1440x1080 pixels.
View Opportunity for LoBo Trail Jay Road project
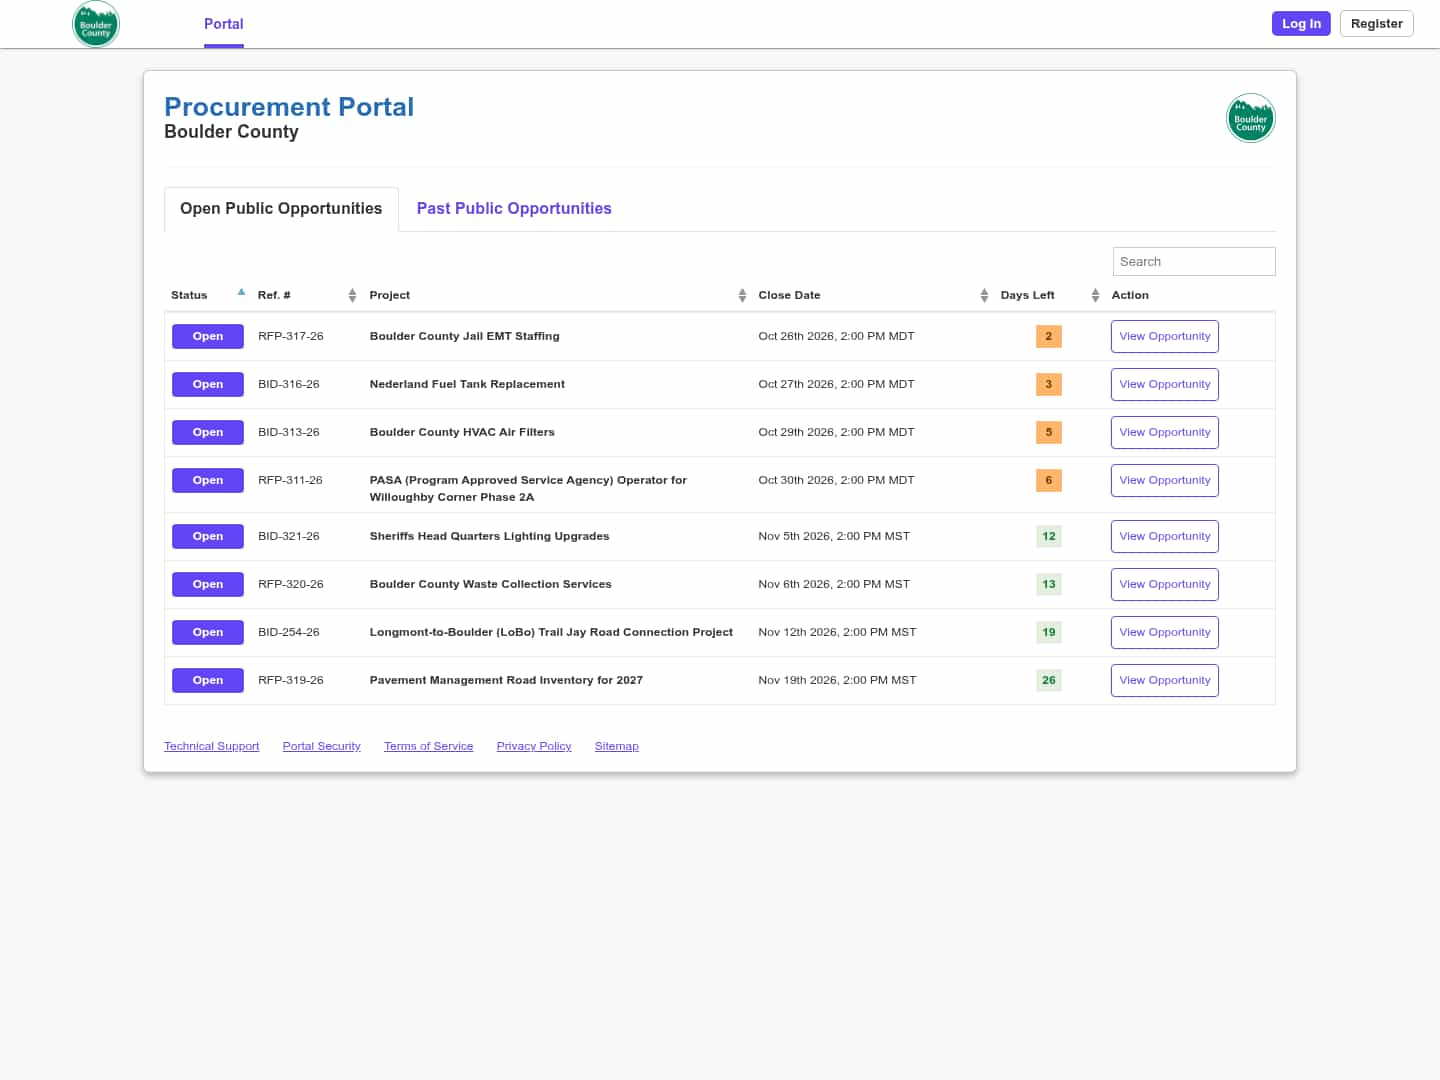tap(1165, 632)
